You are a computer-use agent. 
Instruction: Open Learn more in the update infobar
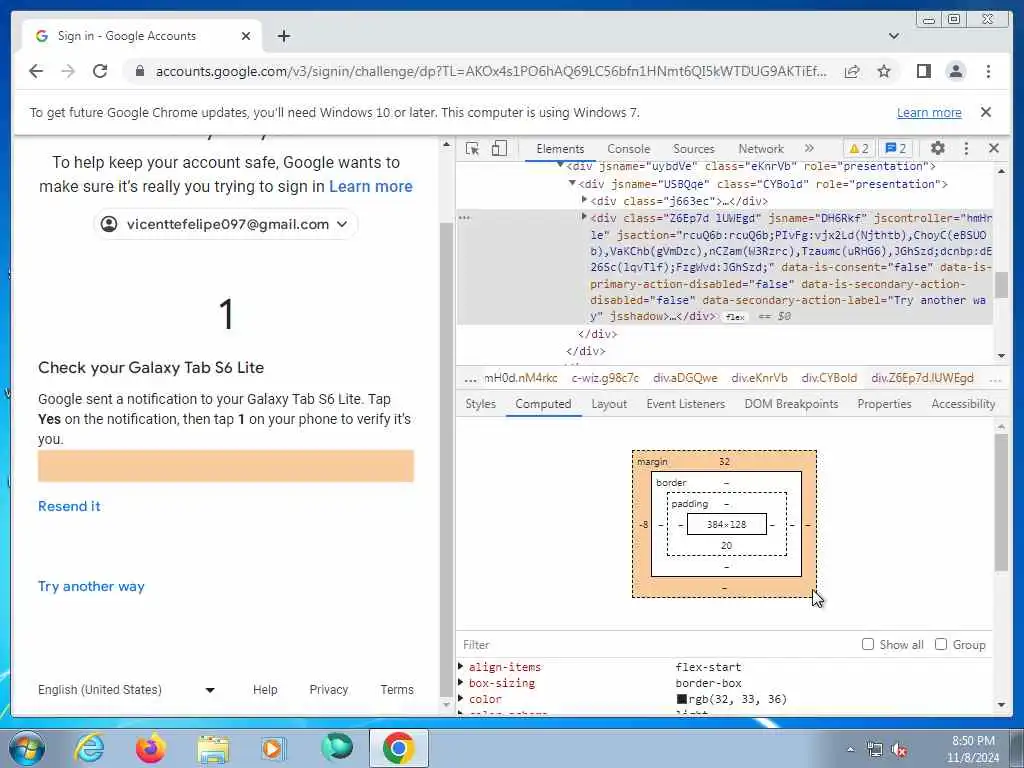(x=929, y=112)
